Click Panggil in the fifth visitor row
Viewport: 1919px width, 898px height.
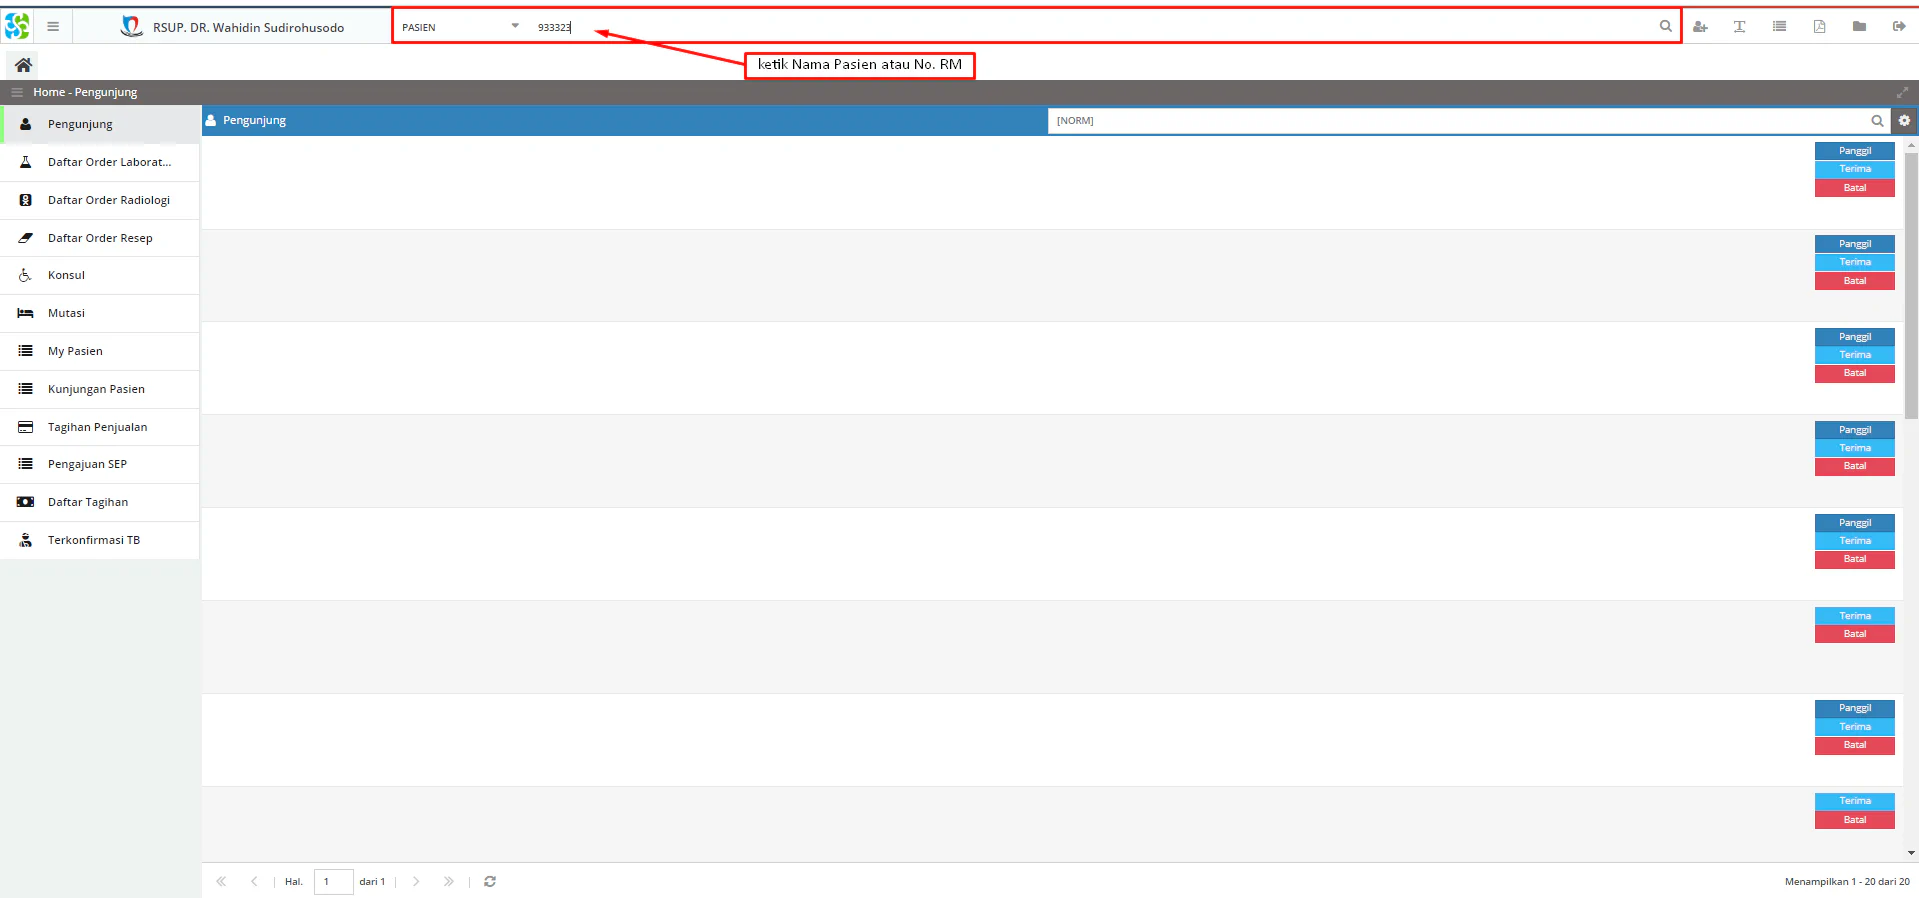click(x=1855, y=523)
